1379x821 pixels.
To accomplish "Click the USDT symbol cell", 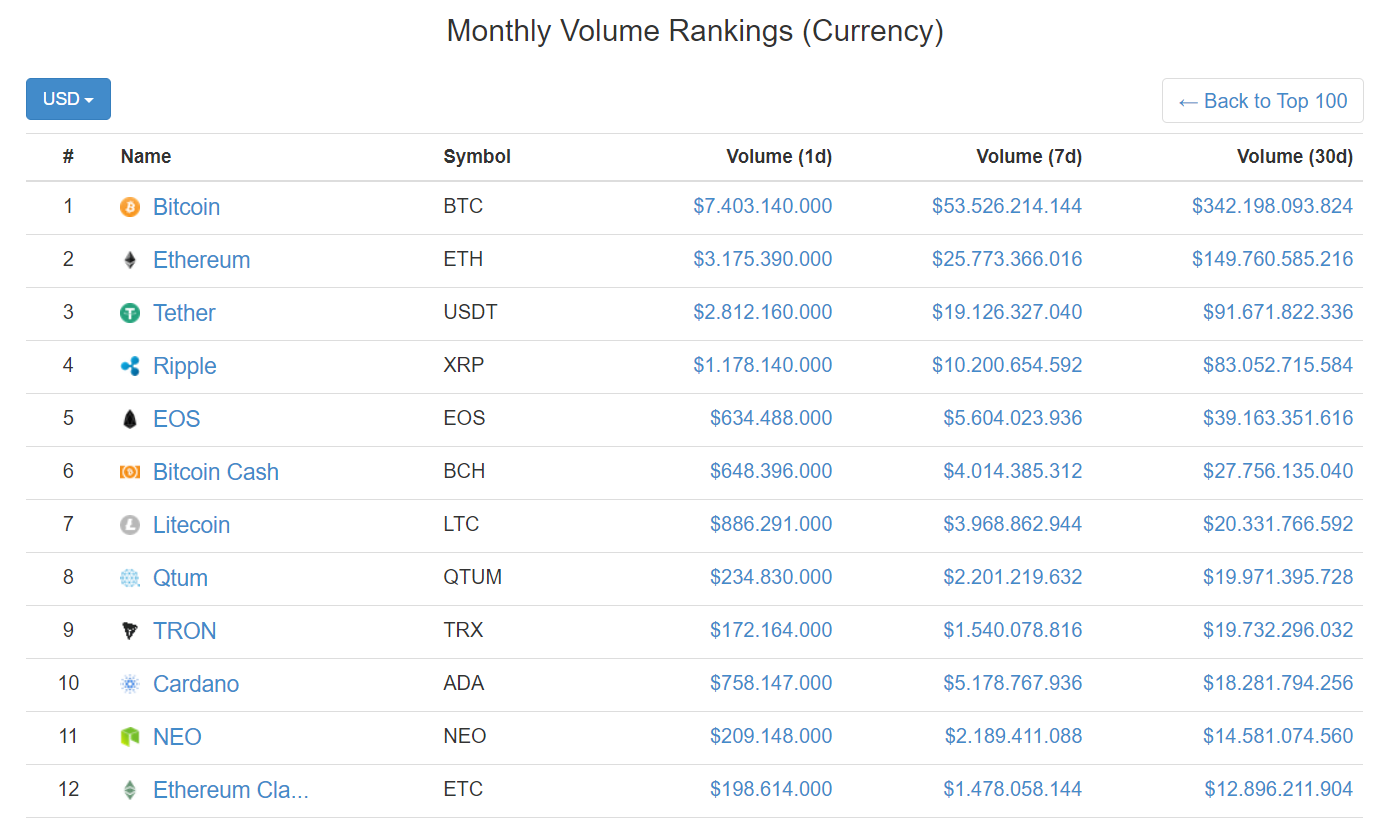I will [x=470, y=312].
